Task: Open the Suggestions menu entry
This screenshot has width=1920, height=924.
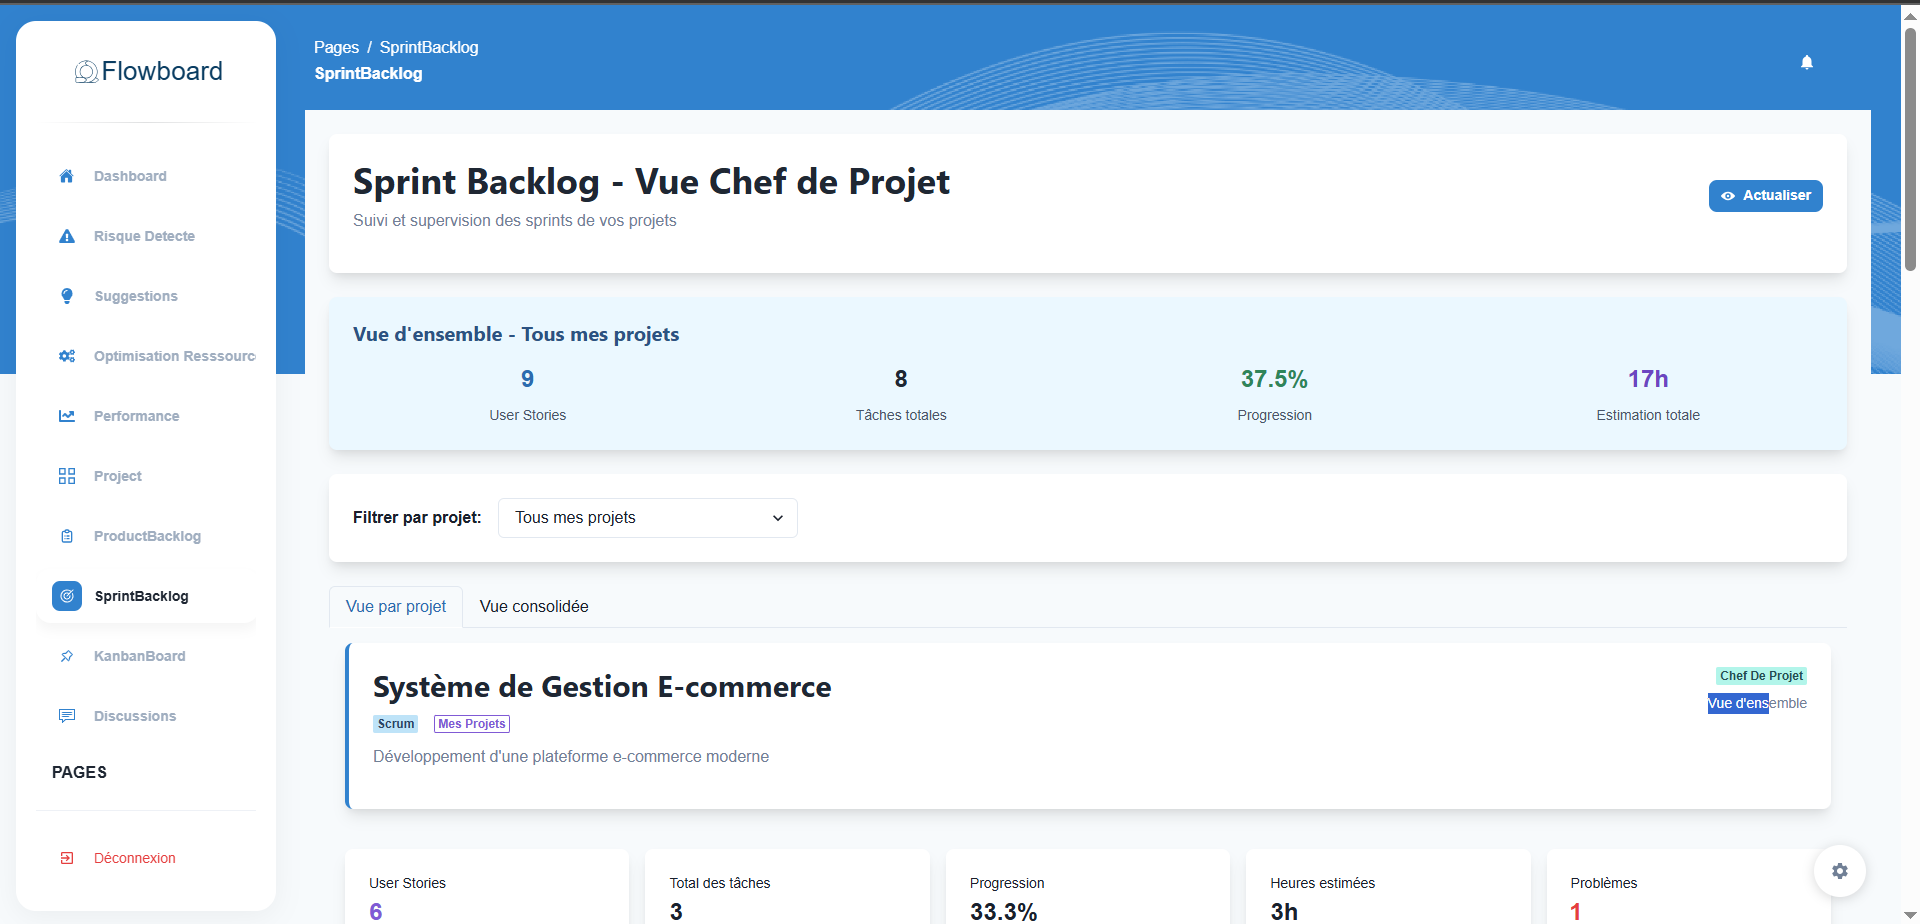Action: click(x=136, y=296)
